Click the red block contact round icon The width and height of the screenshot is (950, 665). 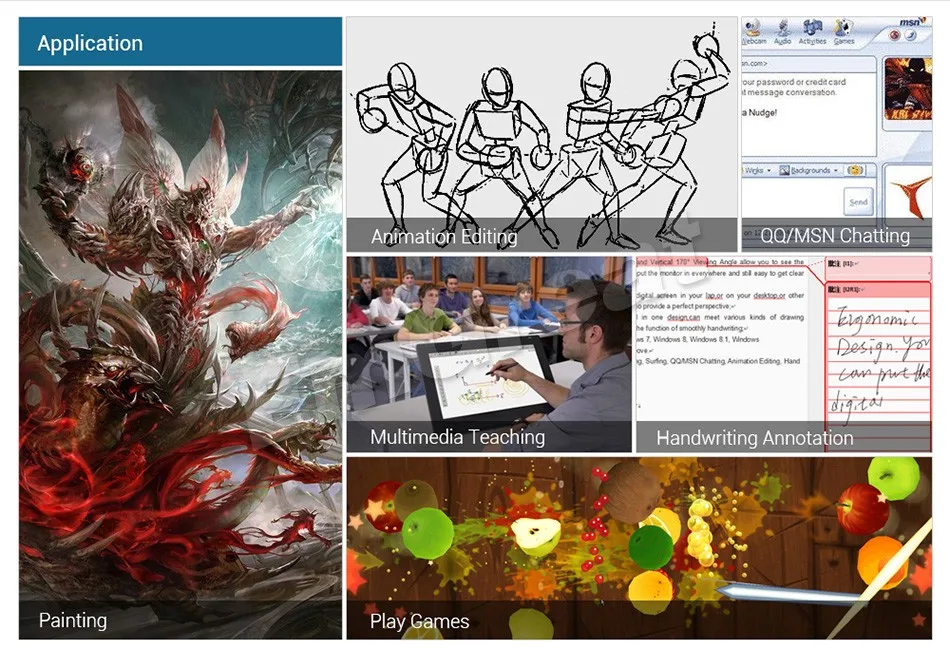pyautogui.click(x=894, y=35)
